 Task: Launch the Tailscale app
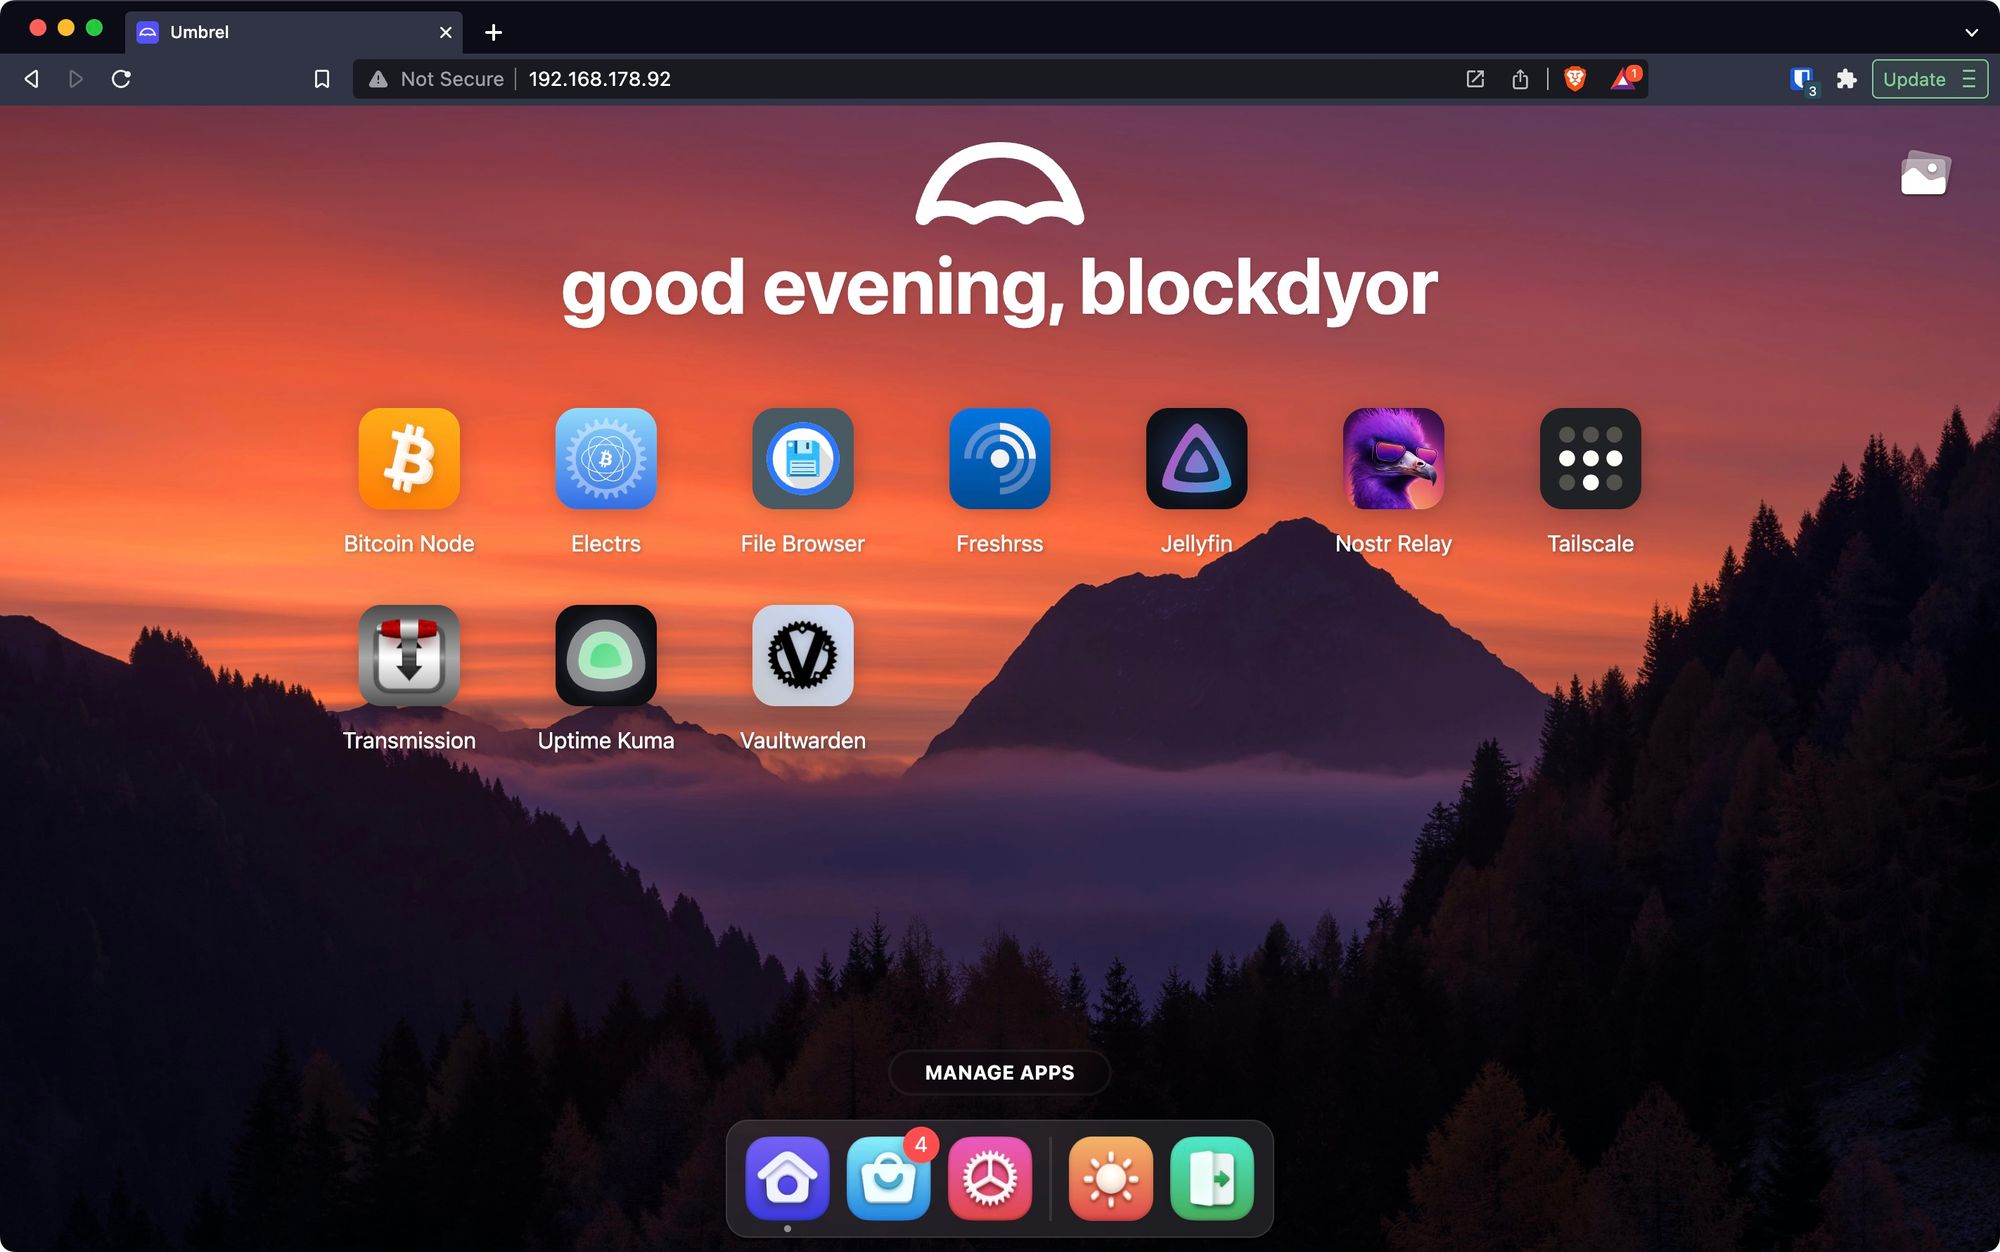[1591, 458]
